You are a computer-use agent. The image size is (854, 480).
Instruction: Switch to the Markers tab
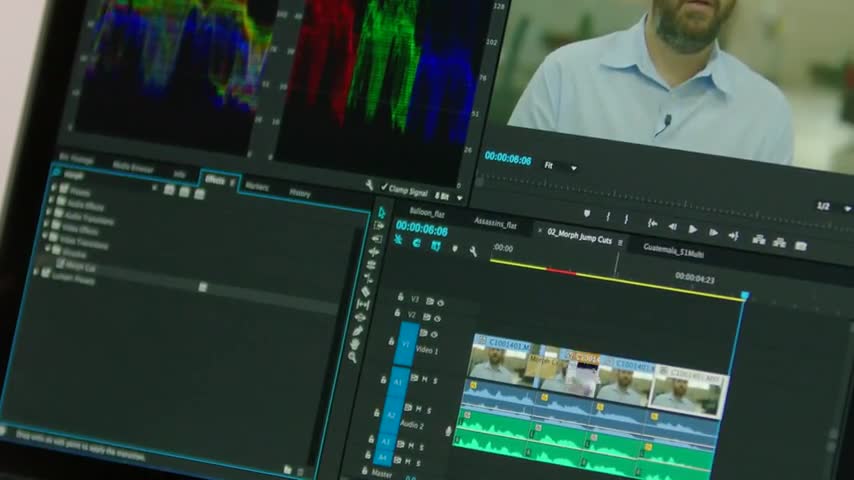coord(257,187)
